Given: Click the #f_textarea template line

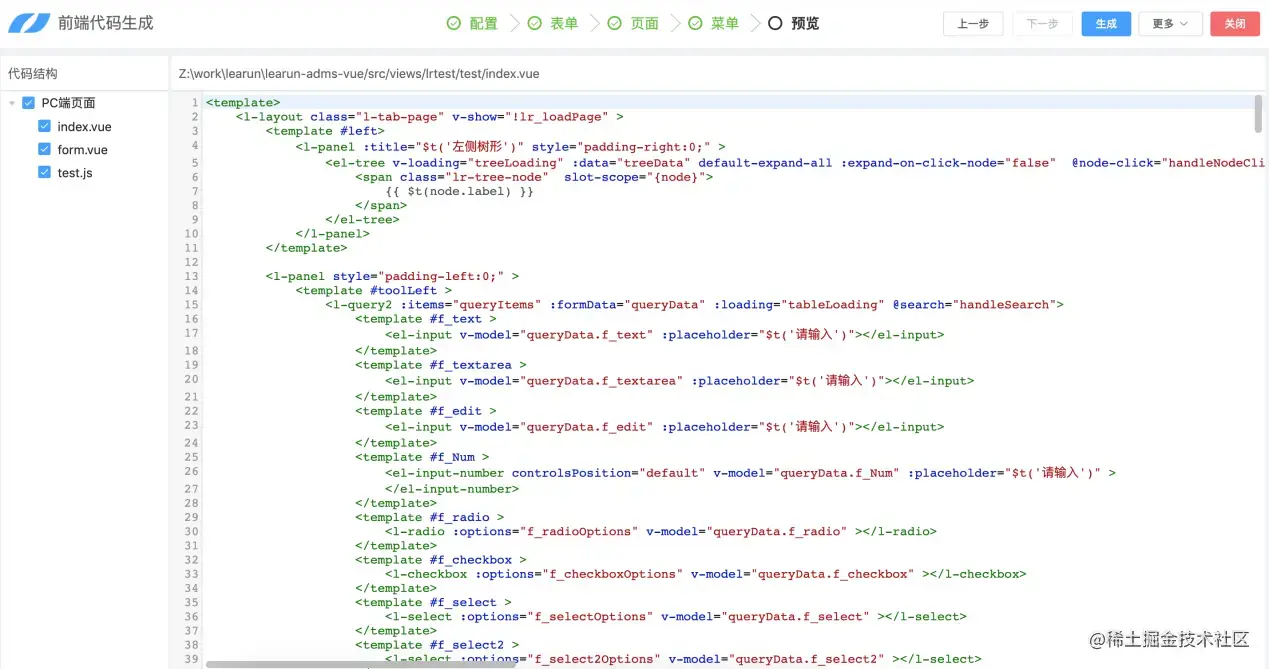Looking at the screenshot, I should click(441, 365).
